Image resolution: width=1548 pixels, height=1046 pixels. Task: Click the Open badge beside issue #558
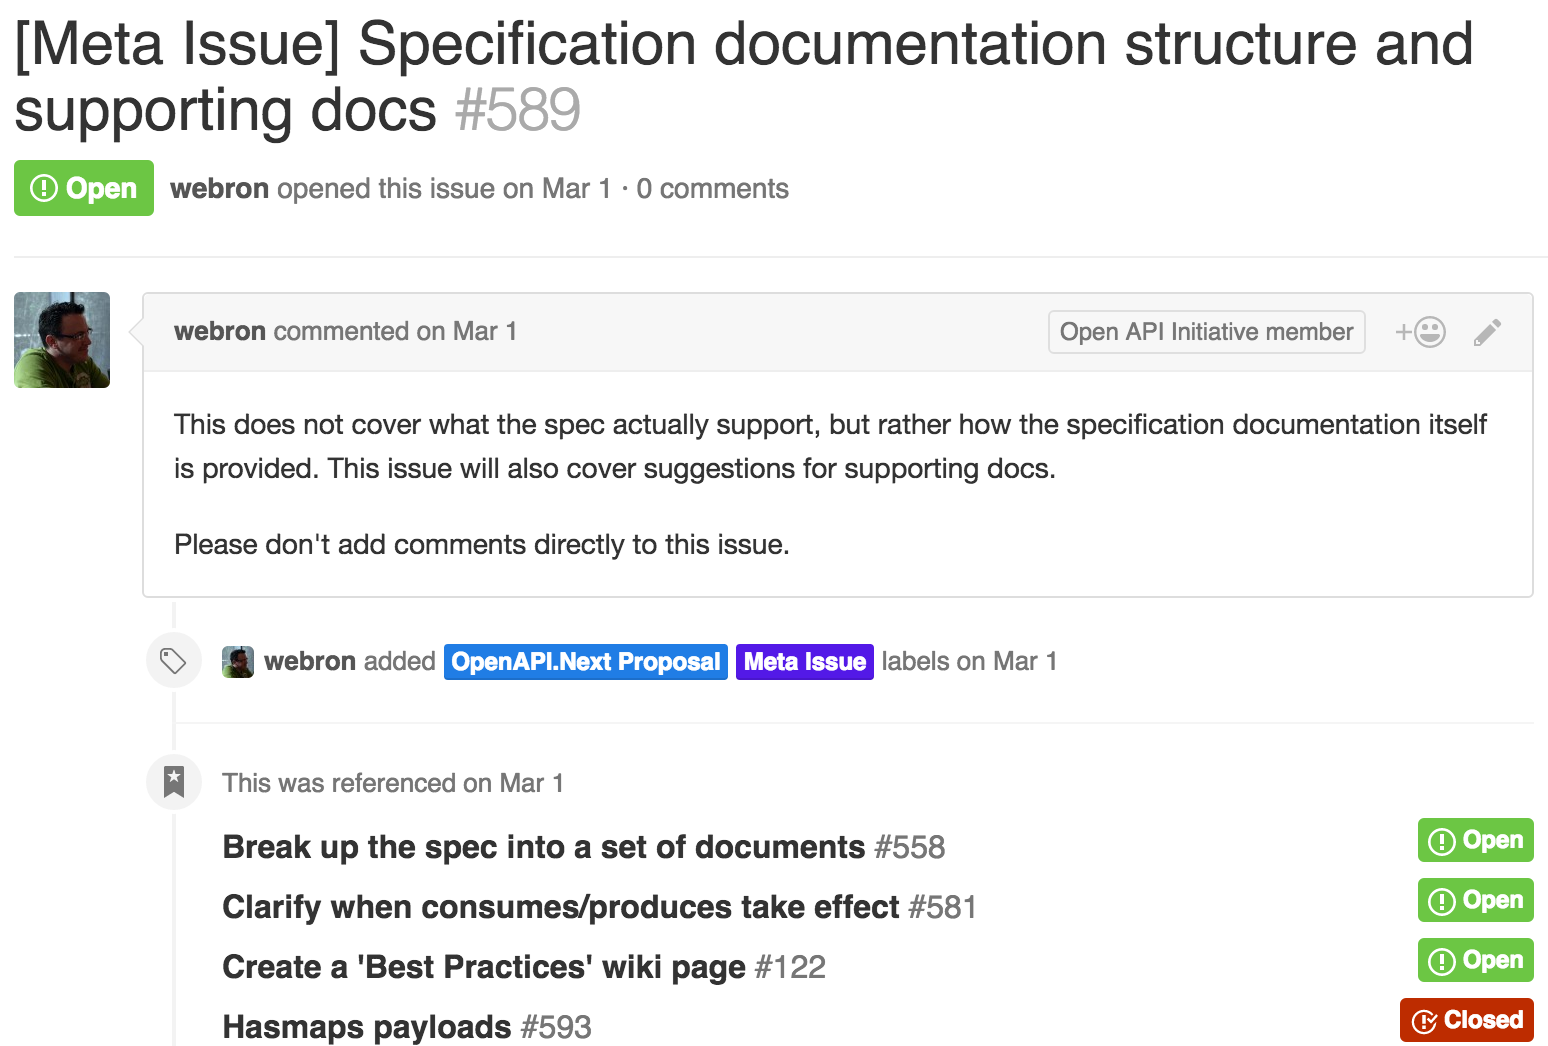point(1475,840)
